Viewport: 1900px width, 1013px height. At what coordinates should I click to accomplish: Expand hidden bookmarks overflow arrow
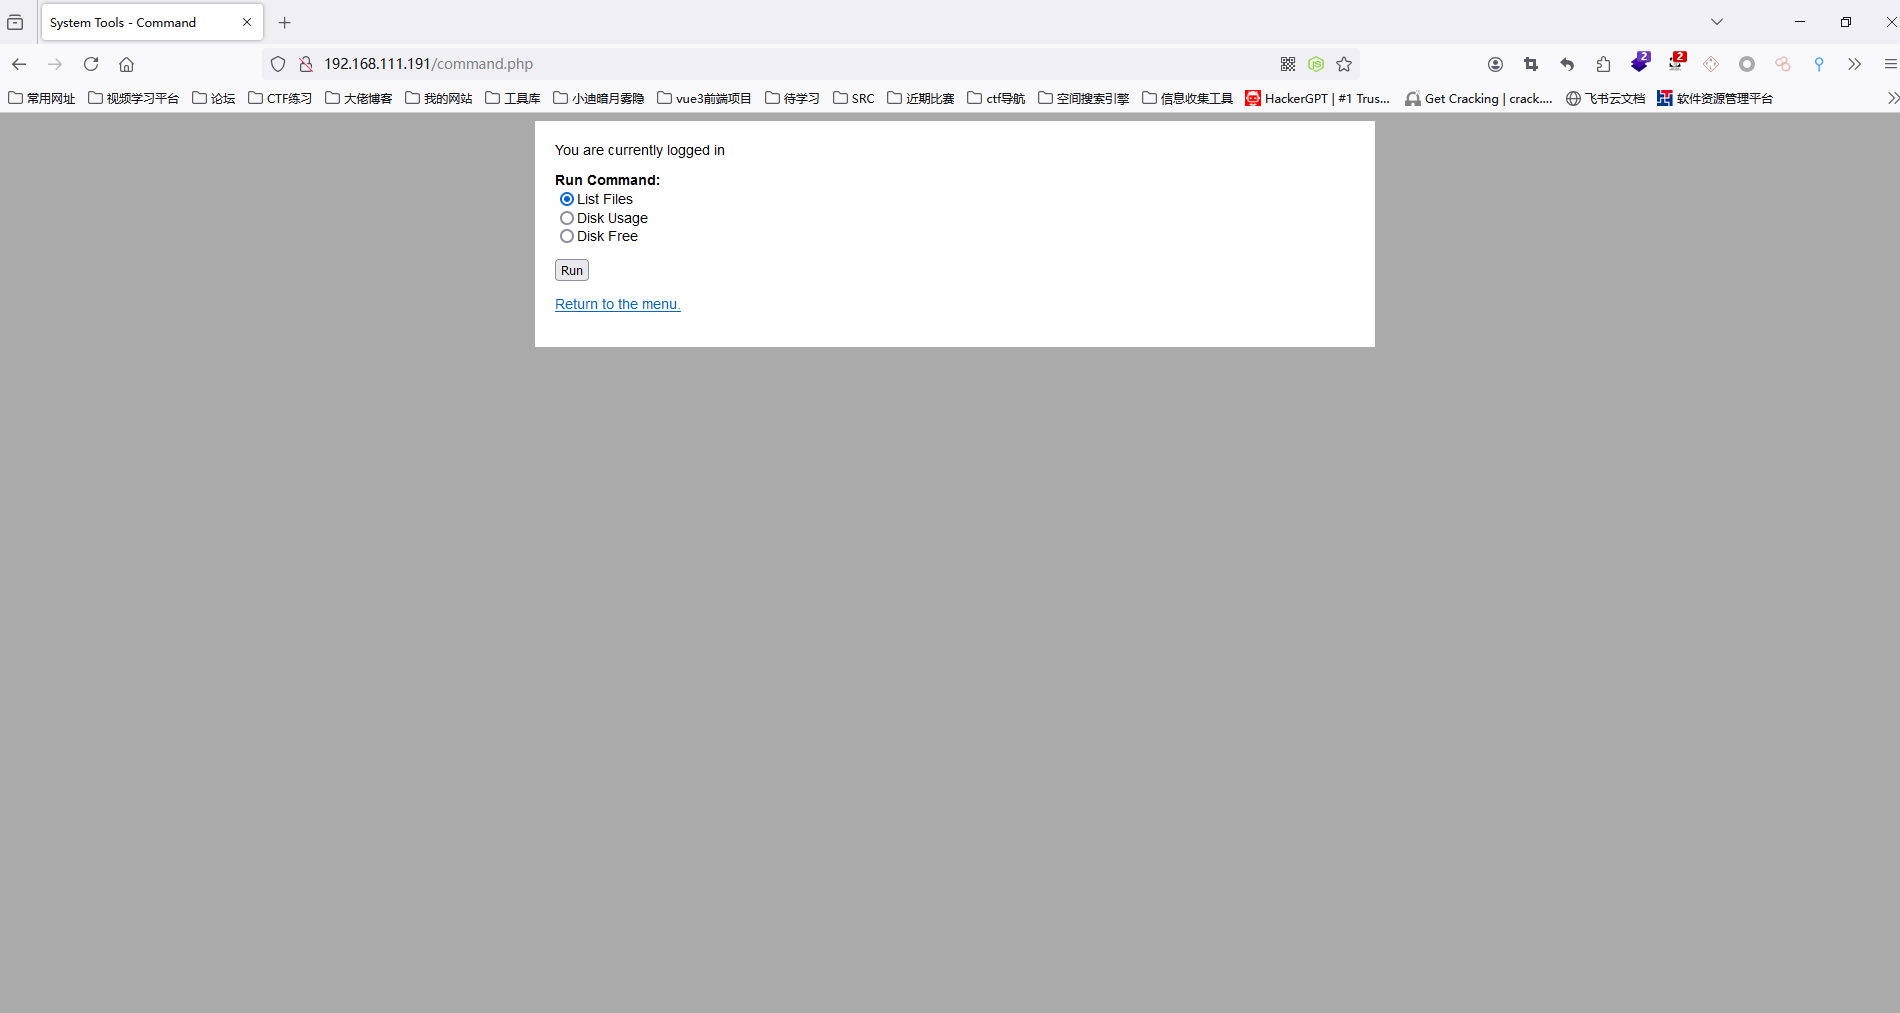pos(1892,98)
